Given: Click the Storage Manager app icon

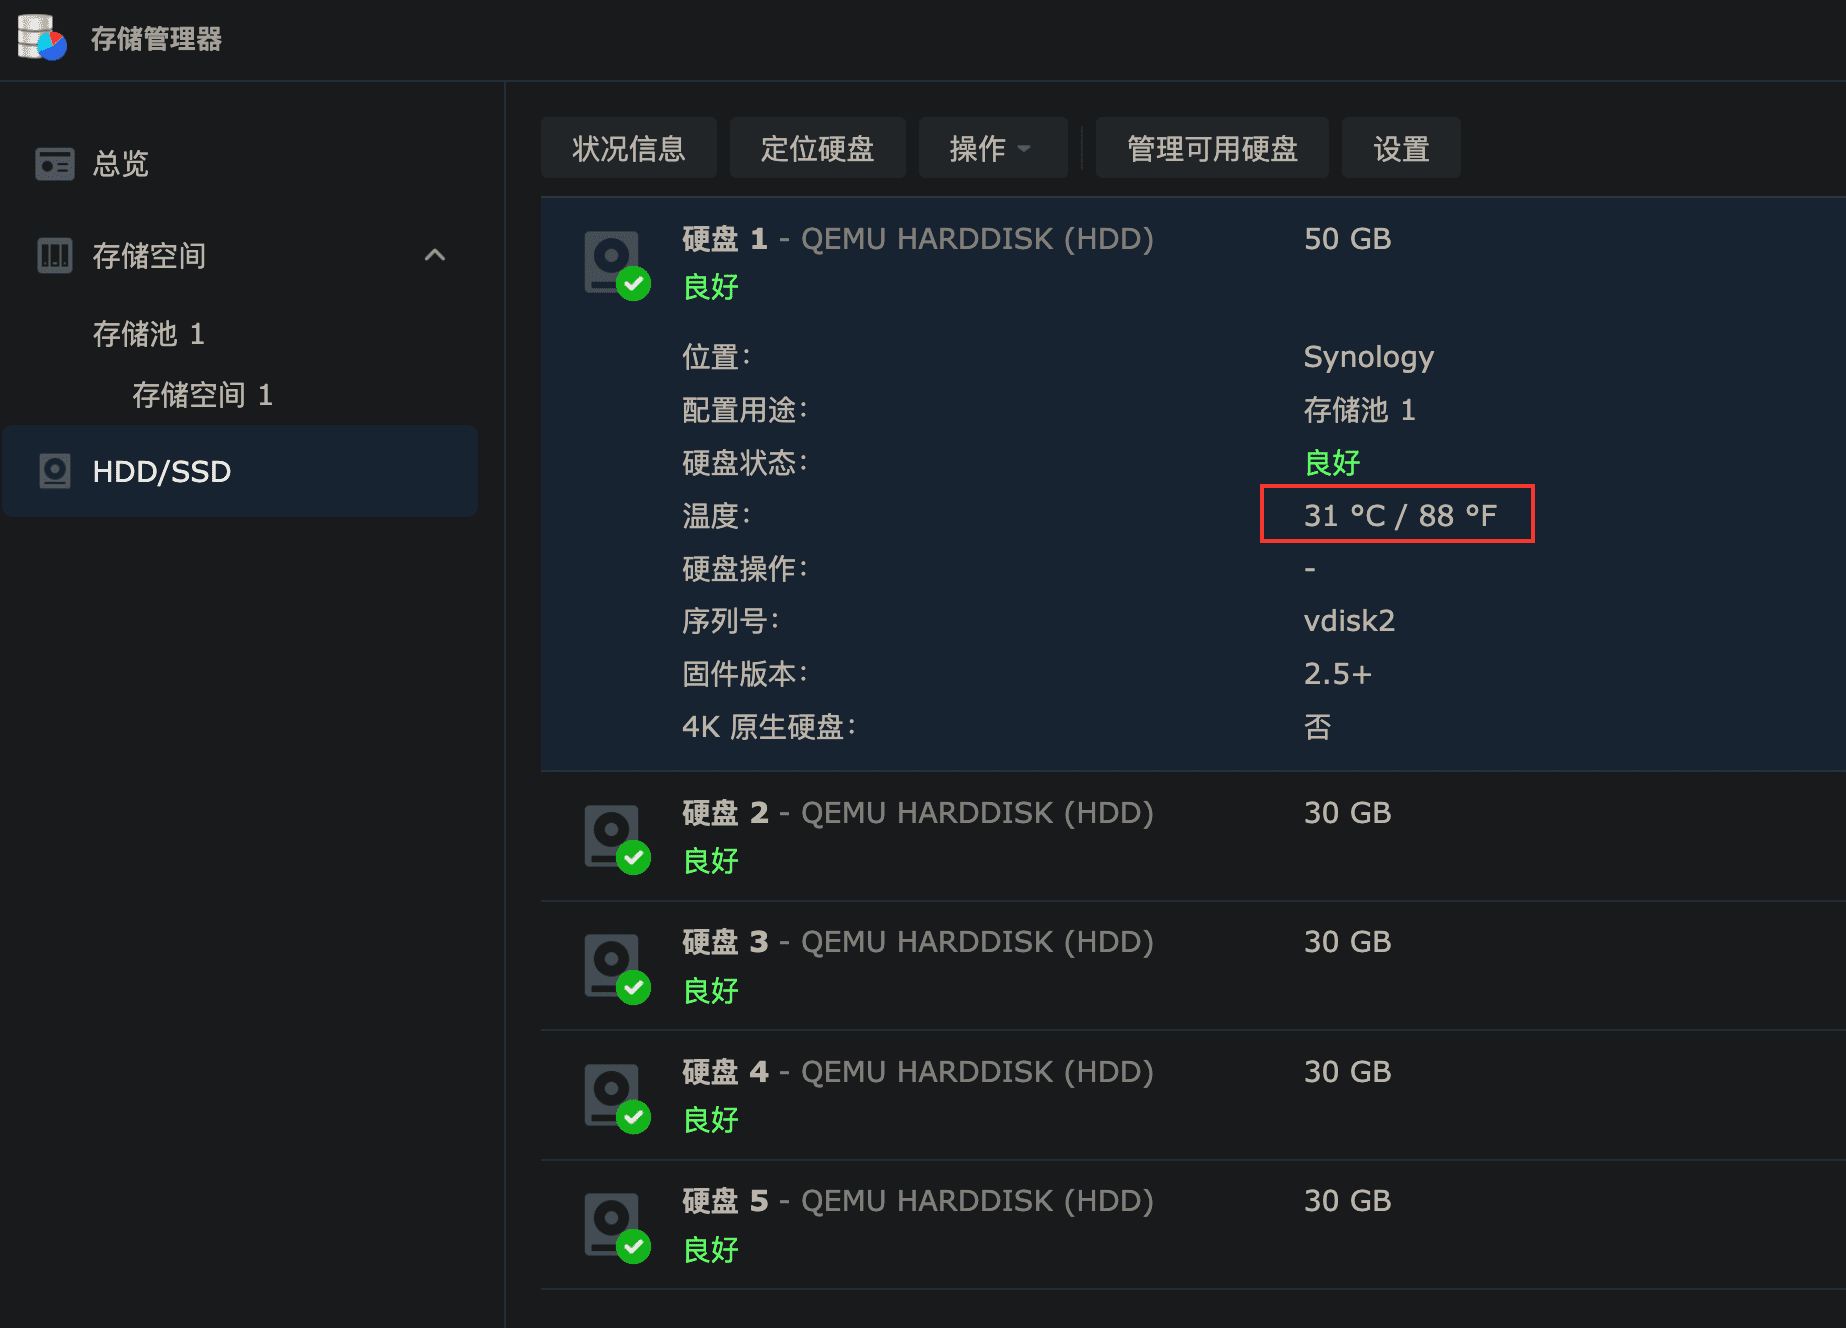Looking at the screenshot, I should [42, 38].
